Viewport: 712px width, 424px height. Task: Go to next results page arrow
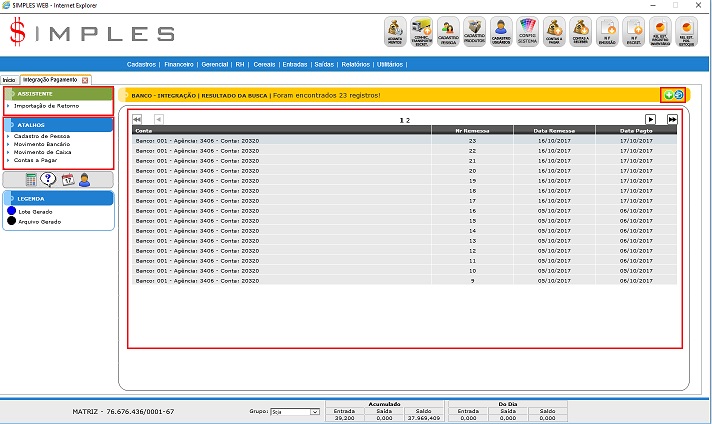[650, 119]
